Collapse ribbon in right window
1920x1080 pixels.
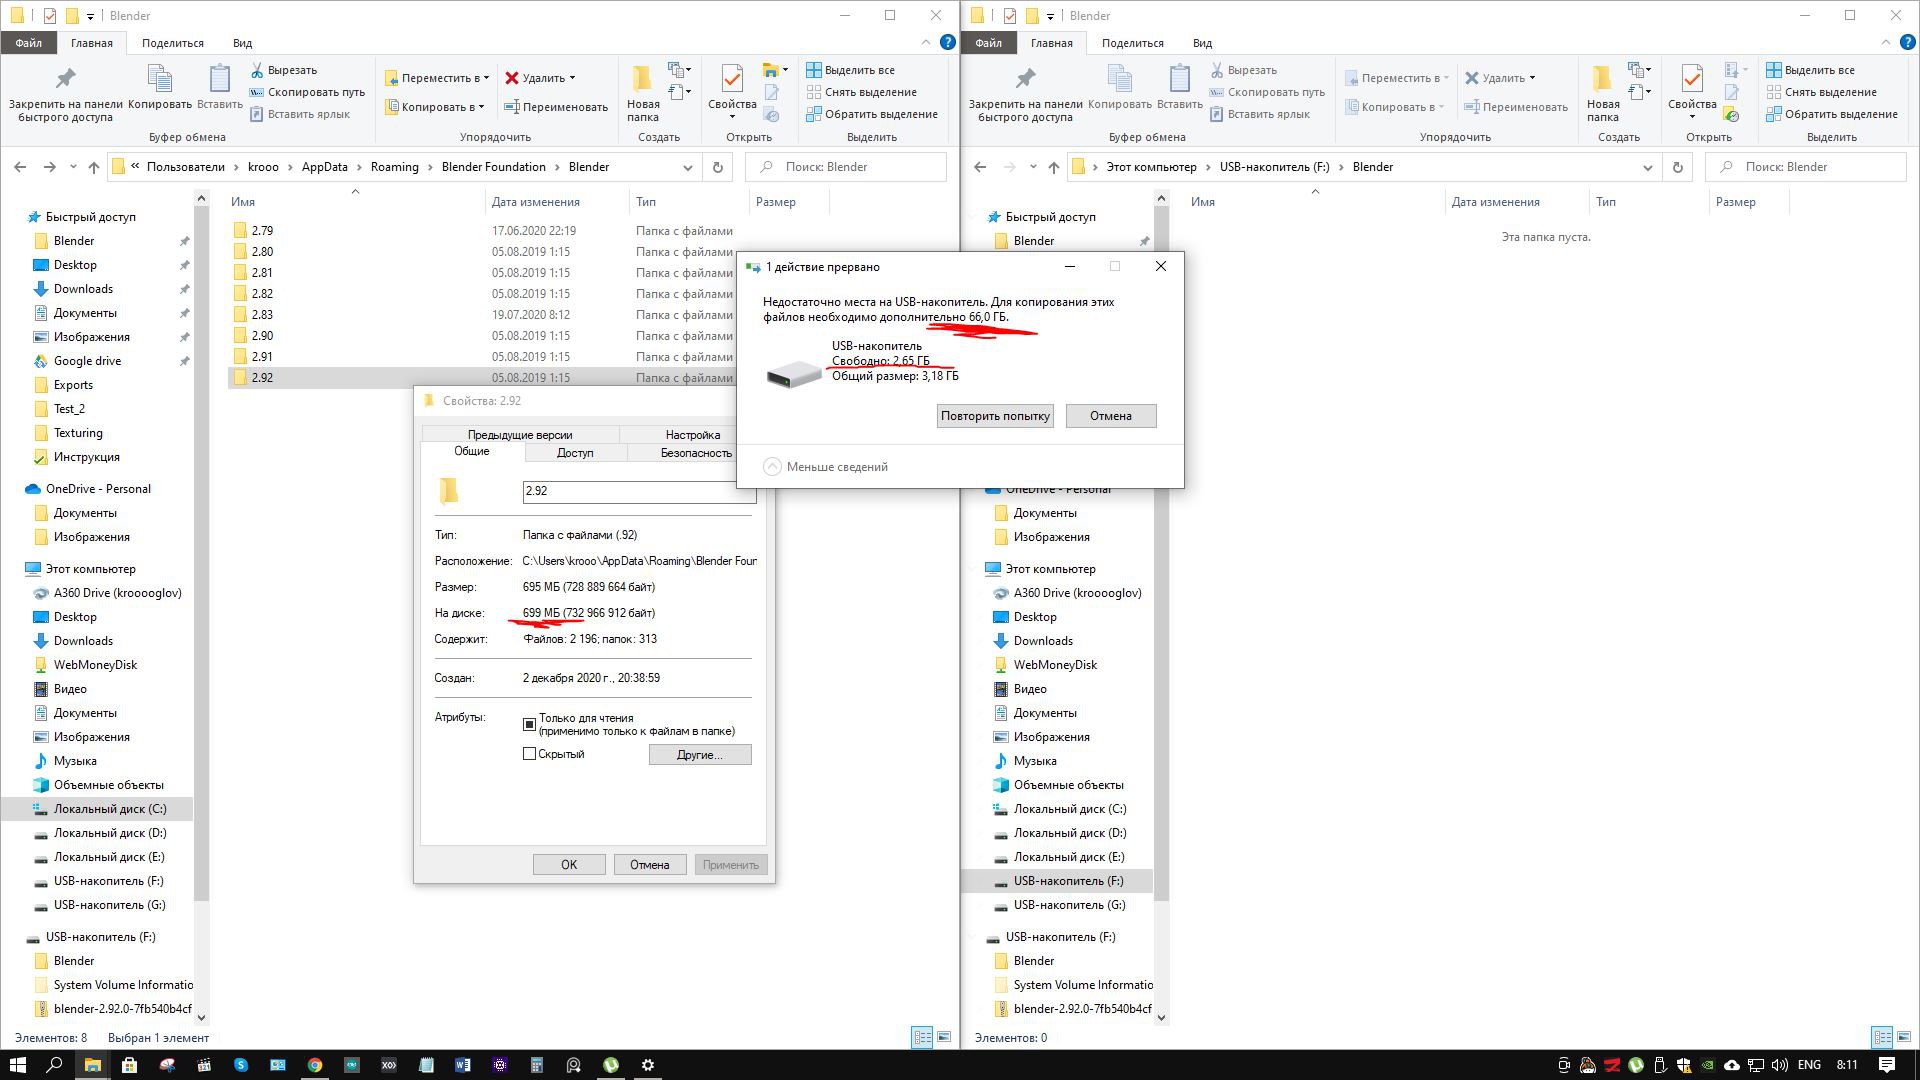tap(1886, 43)
